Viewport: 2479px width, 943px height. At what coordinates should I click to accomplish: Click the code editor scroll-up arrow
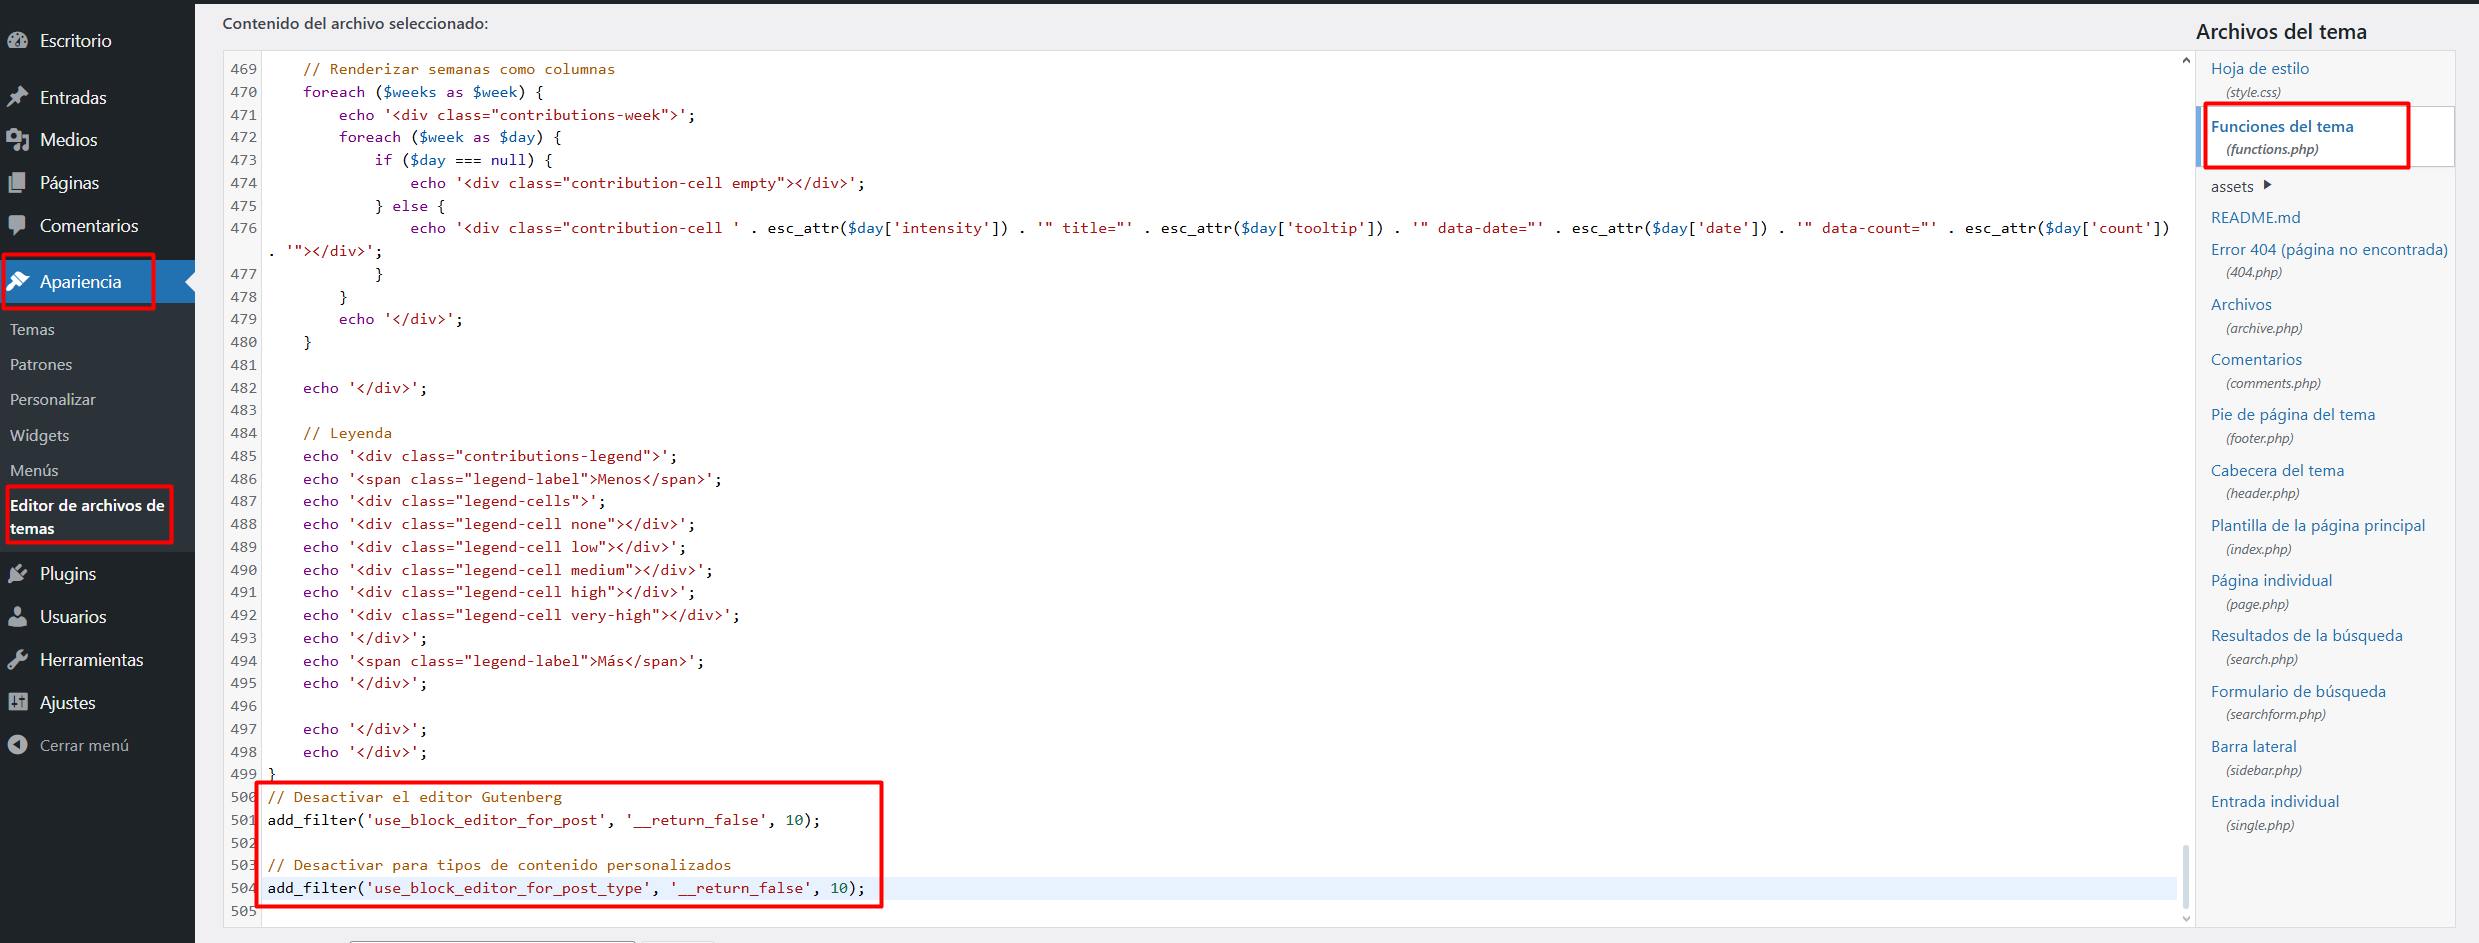tap(2185, 62)
